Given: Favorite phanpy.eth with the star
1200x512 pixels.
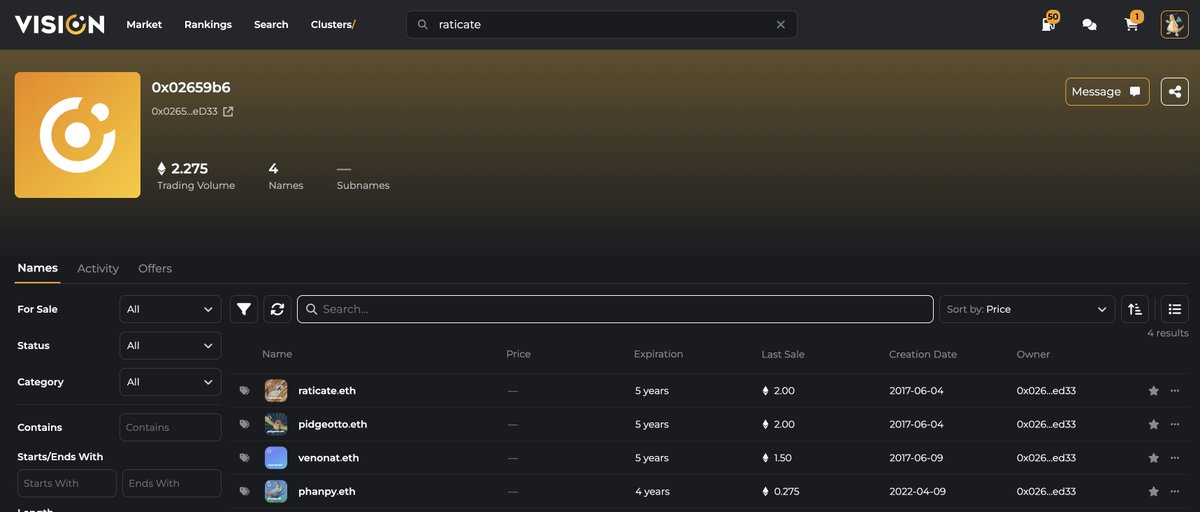Looking at the screenshot, I should 1154,491.
